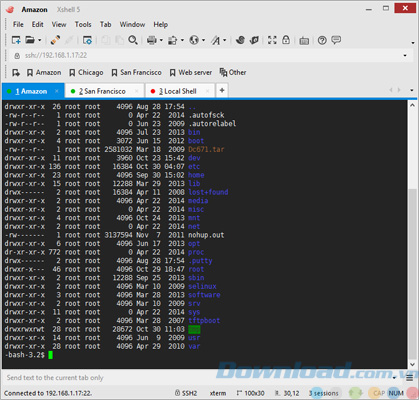Launch Xagent from the toolbar icon
This screenshot has width=419, height=400.
[x=254, y=40]
